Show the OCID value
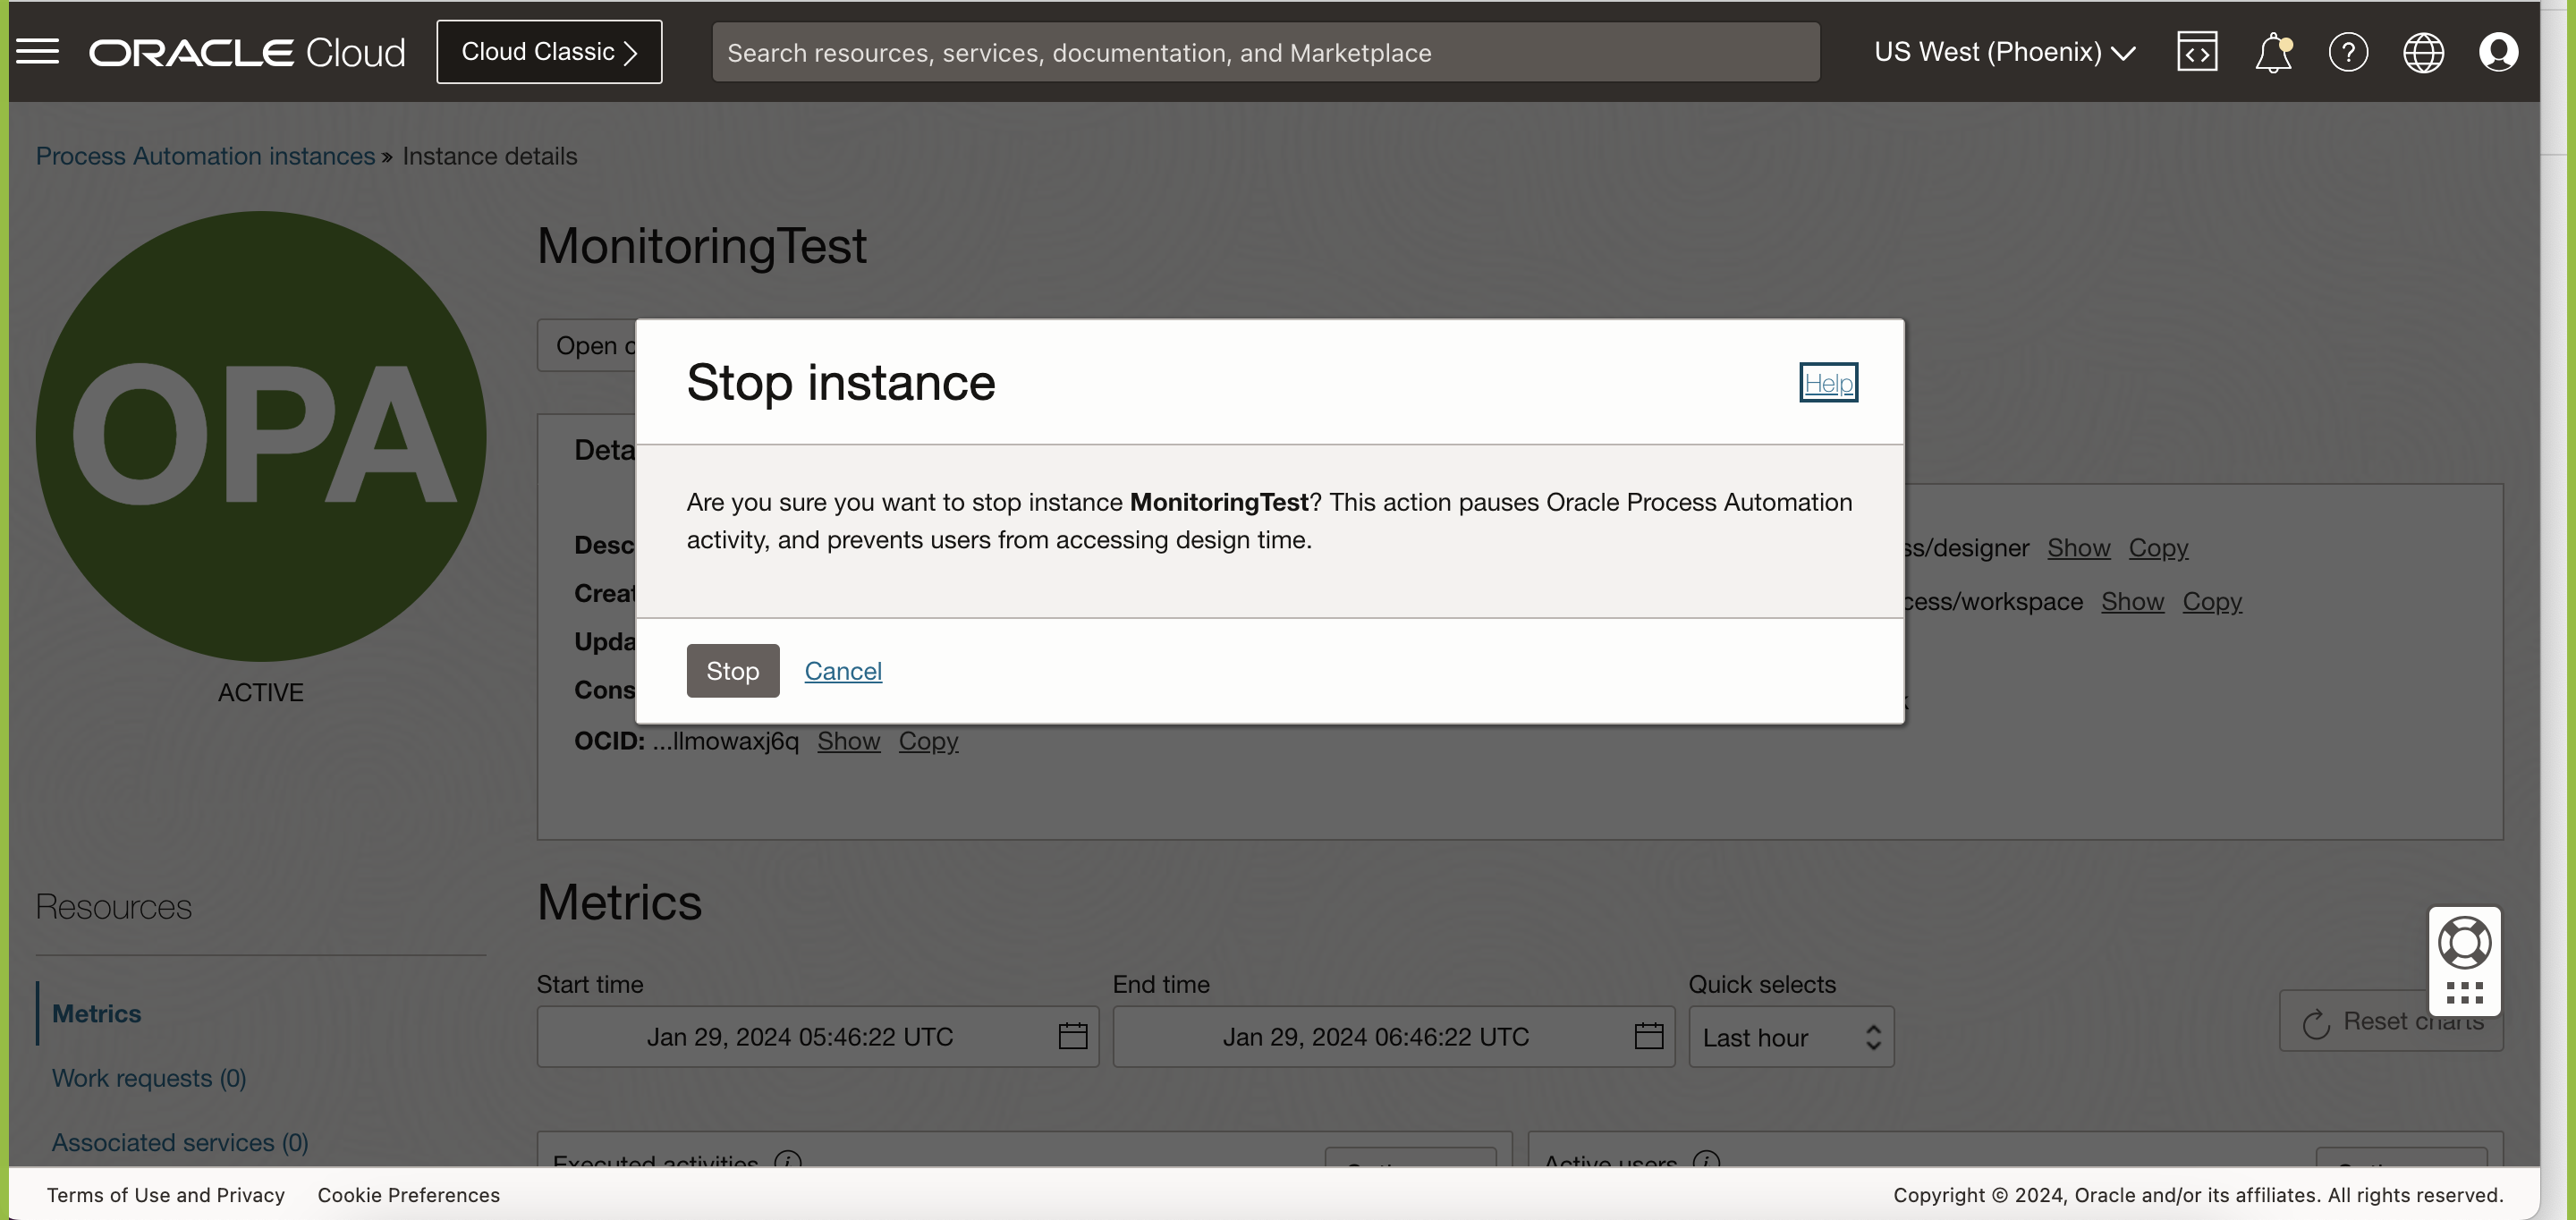The image size is (2576, 1220). pos(848,741)
